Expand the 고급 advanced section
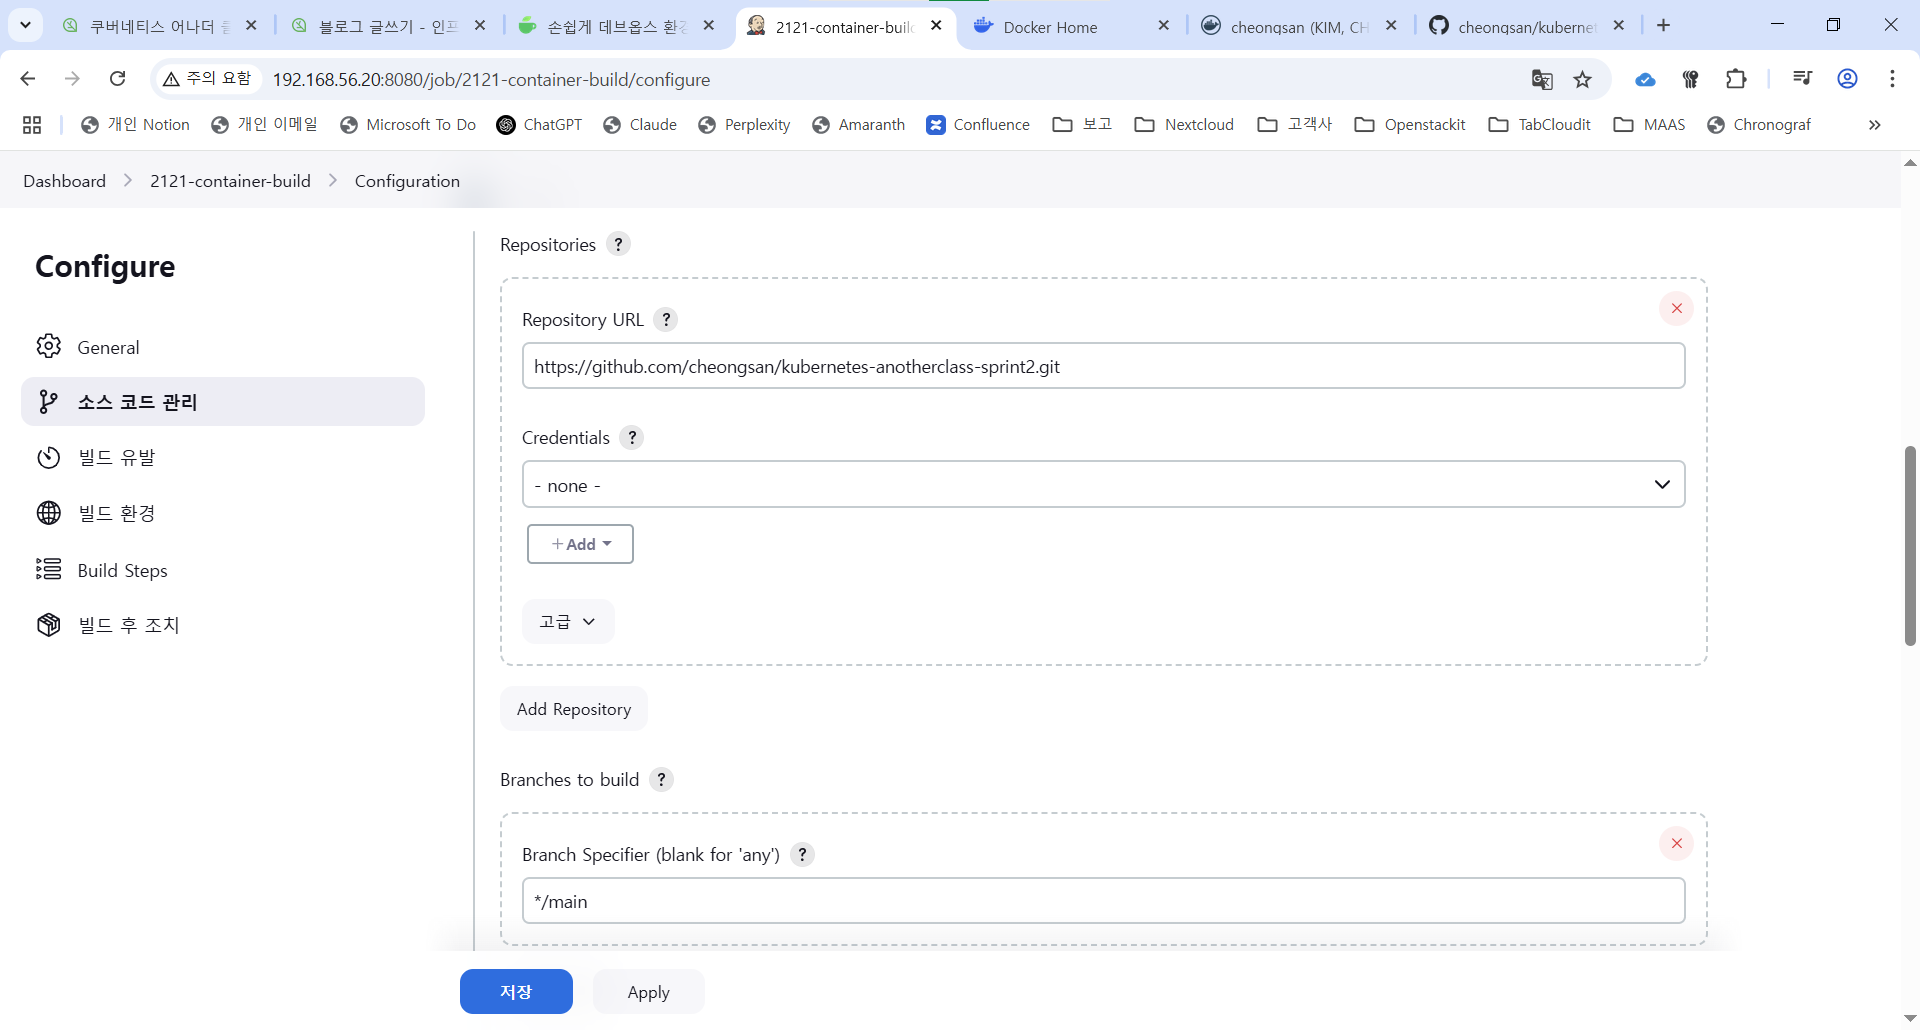 click(568, 621)
